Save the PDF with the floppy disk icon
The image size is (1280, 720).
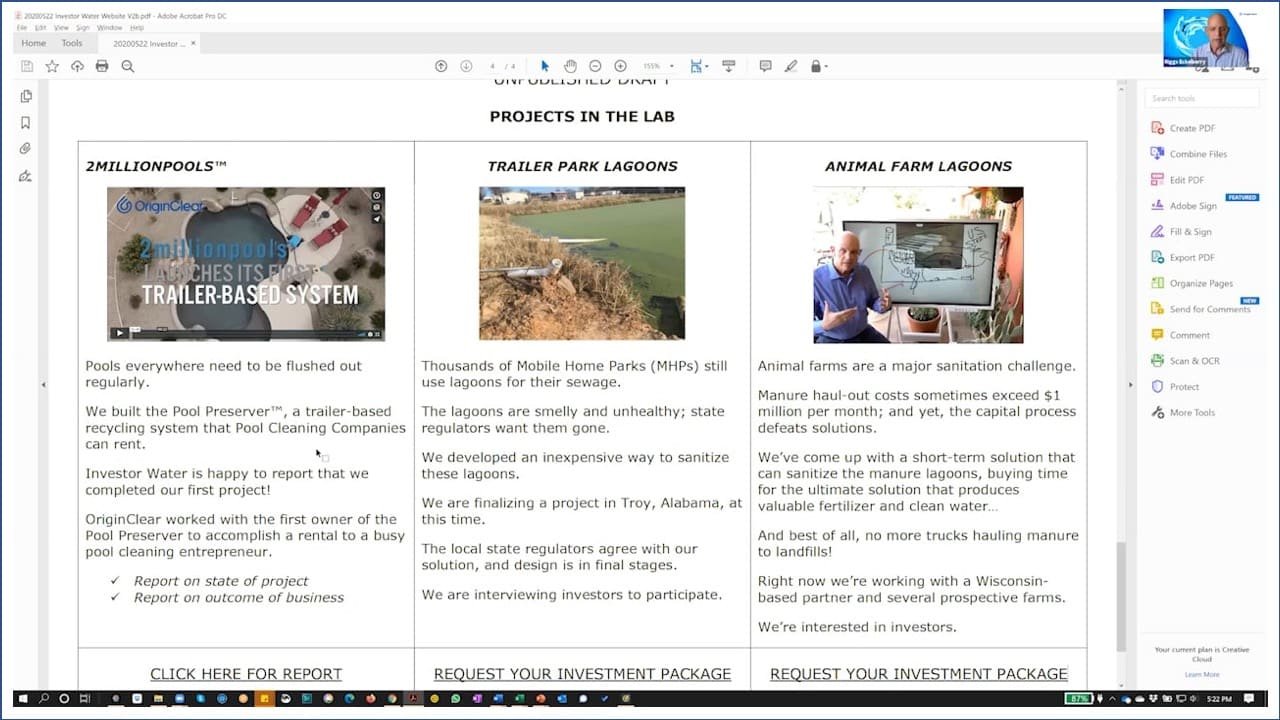point(27,66)
